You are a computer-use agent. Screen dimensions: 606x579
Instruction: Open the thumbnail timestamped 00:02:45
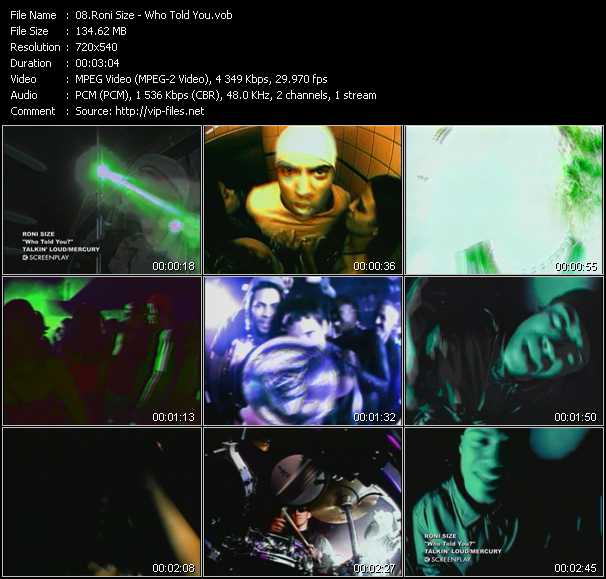click(x=504, y=502)
